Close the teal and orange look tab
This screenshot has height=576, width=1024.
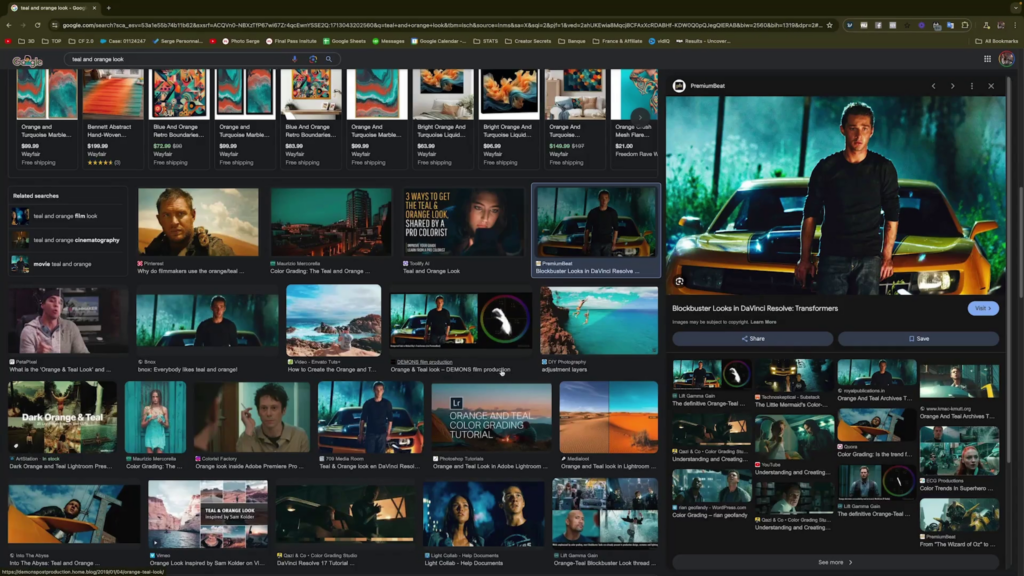coord(94,8)
